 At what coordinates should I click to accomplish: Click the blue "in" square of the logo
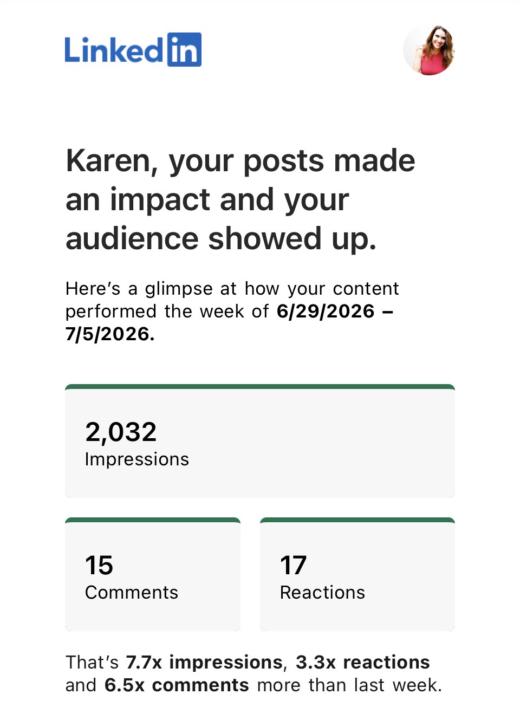tap(184, 50)
